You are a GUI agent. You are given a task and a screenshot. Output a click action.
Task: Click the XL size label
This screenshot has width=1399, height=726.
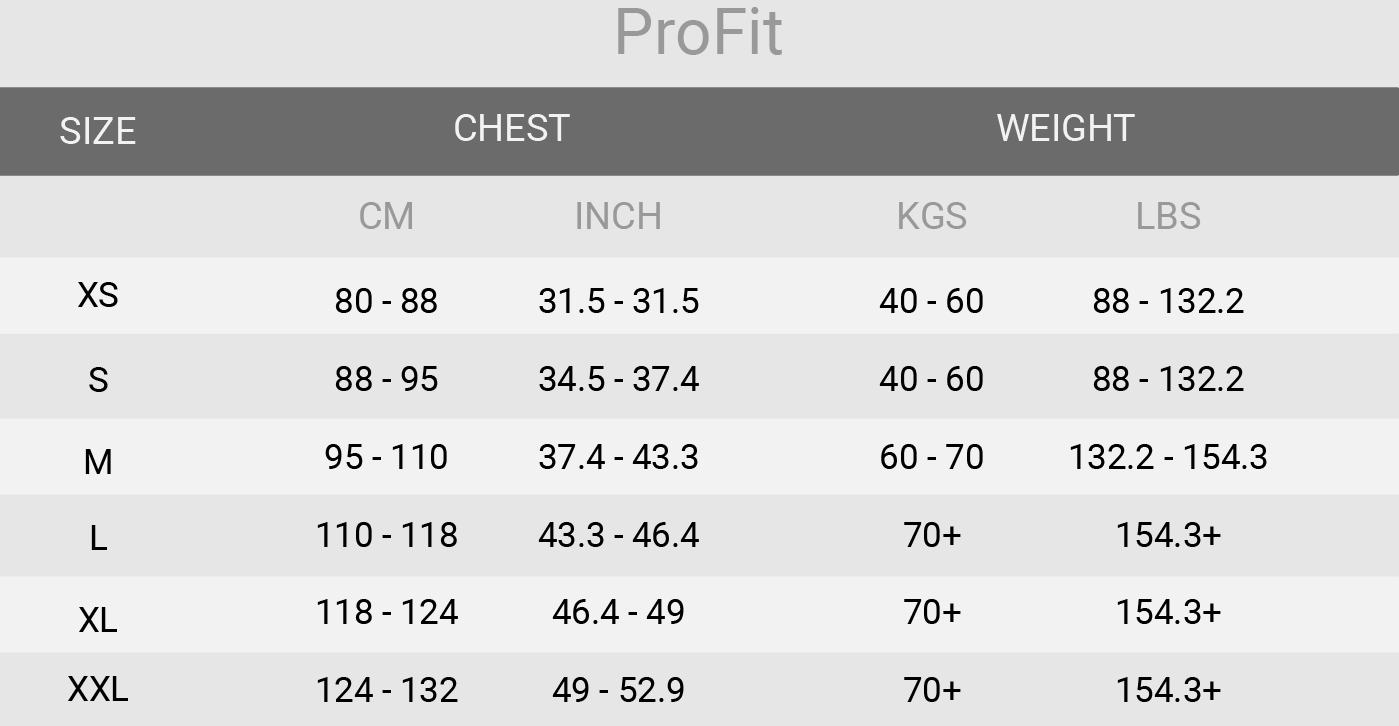(98, 620)
